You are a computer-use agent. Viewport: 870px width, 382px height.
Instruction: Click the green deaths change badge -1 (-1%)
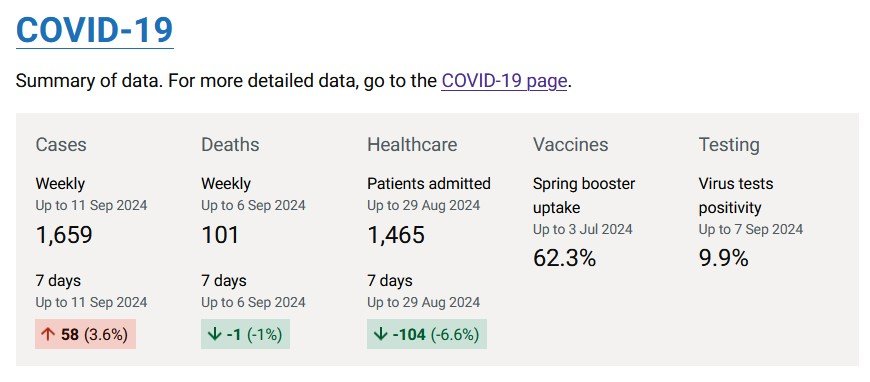tap(245, 334)
